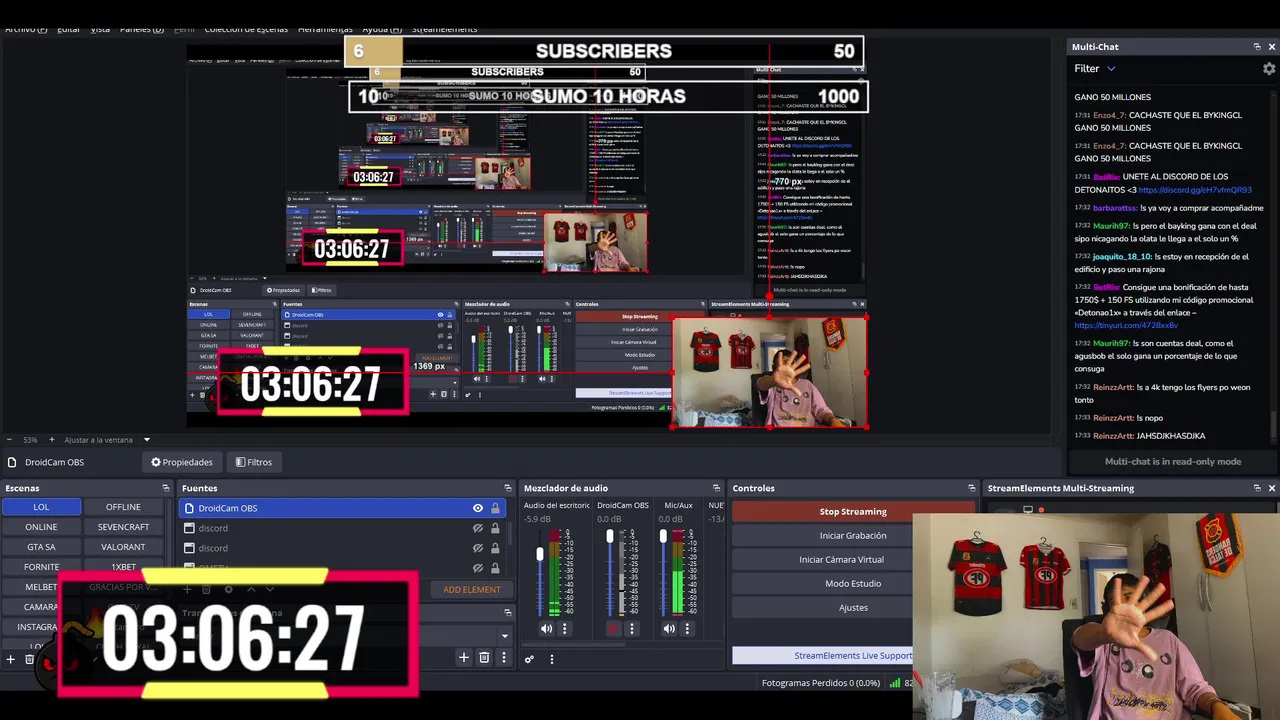Open StreamElements Live Support

823,656
